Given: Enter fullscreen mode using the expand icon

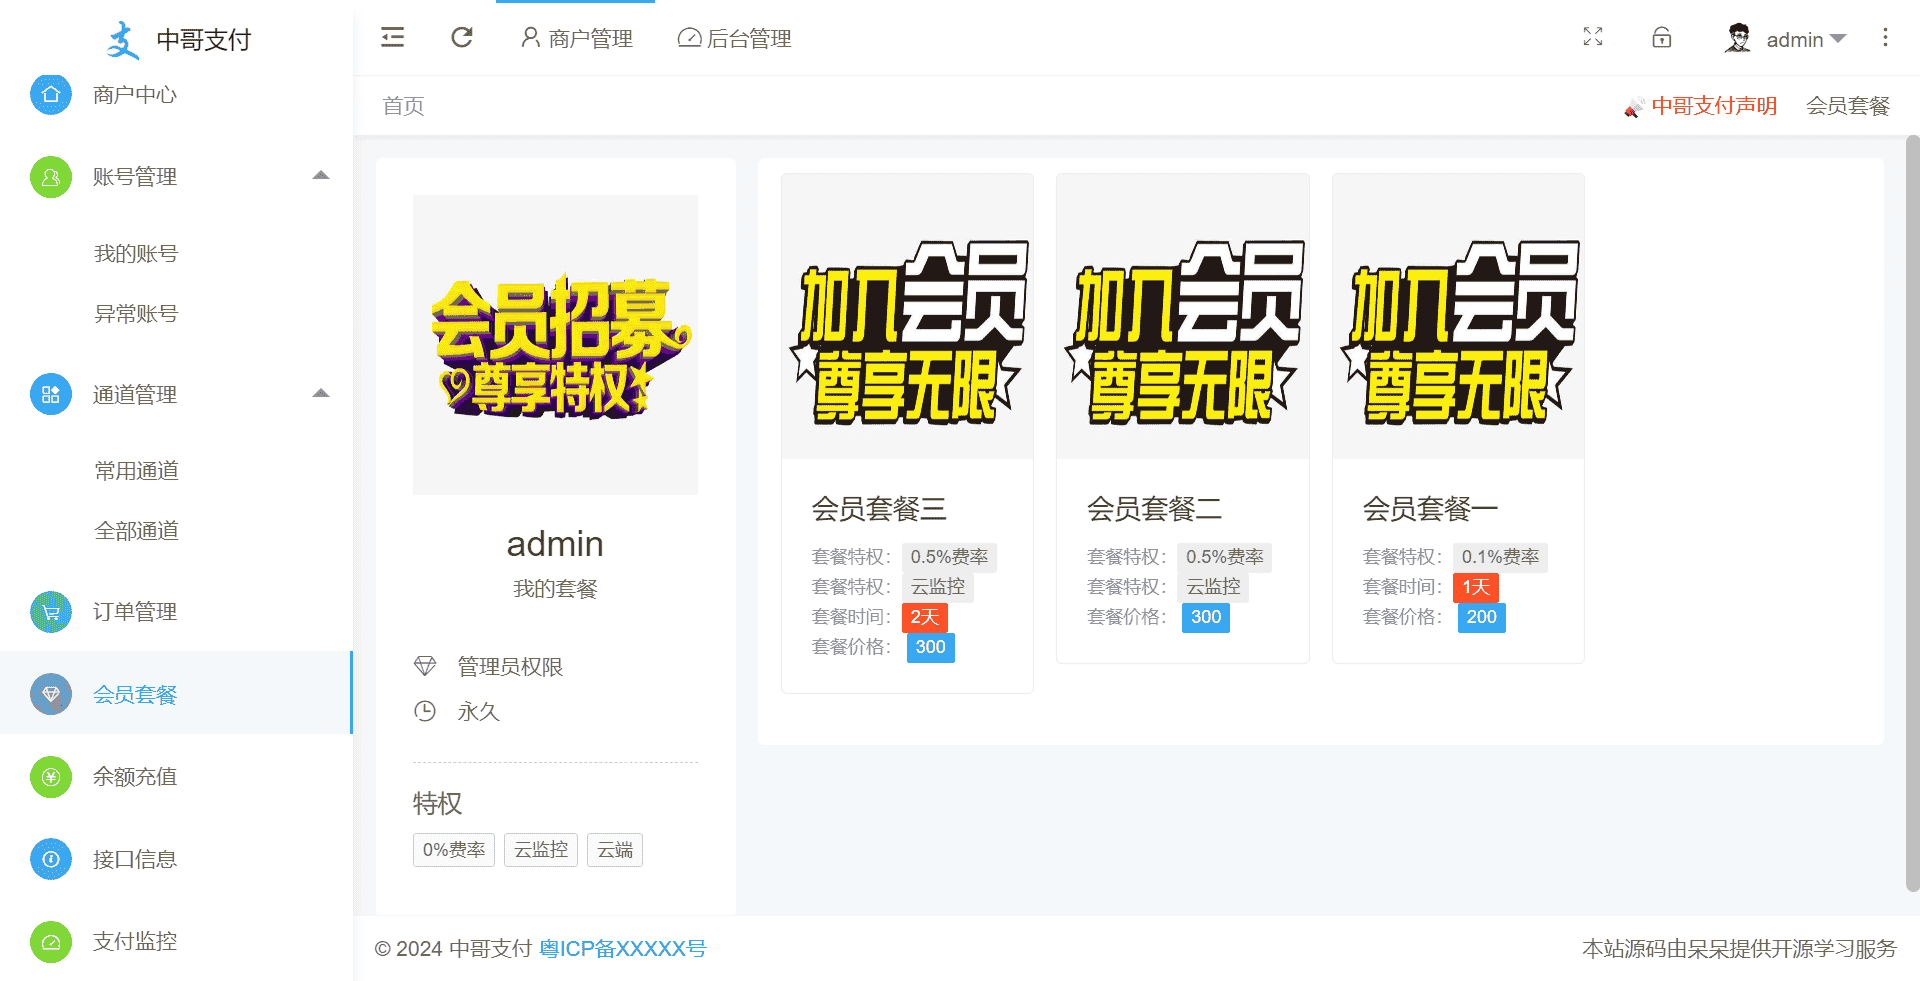Looking at the screenshot, I should coord(1592,38).
